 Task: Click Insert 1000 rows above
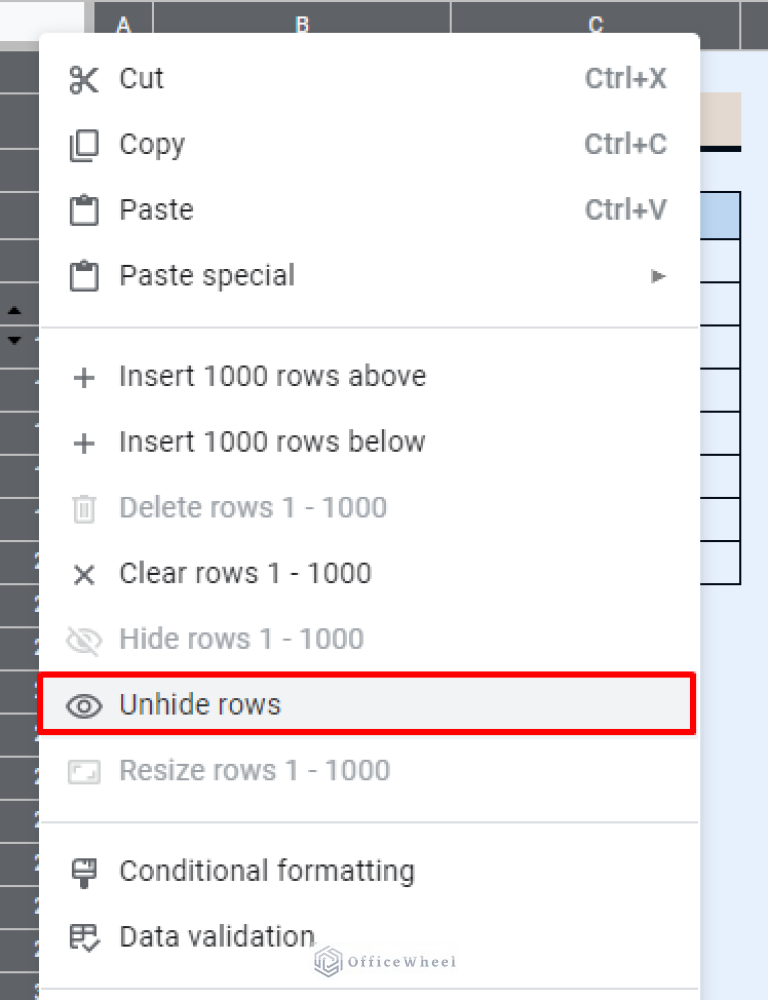(x=272, y=377)
